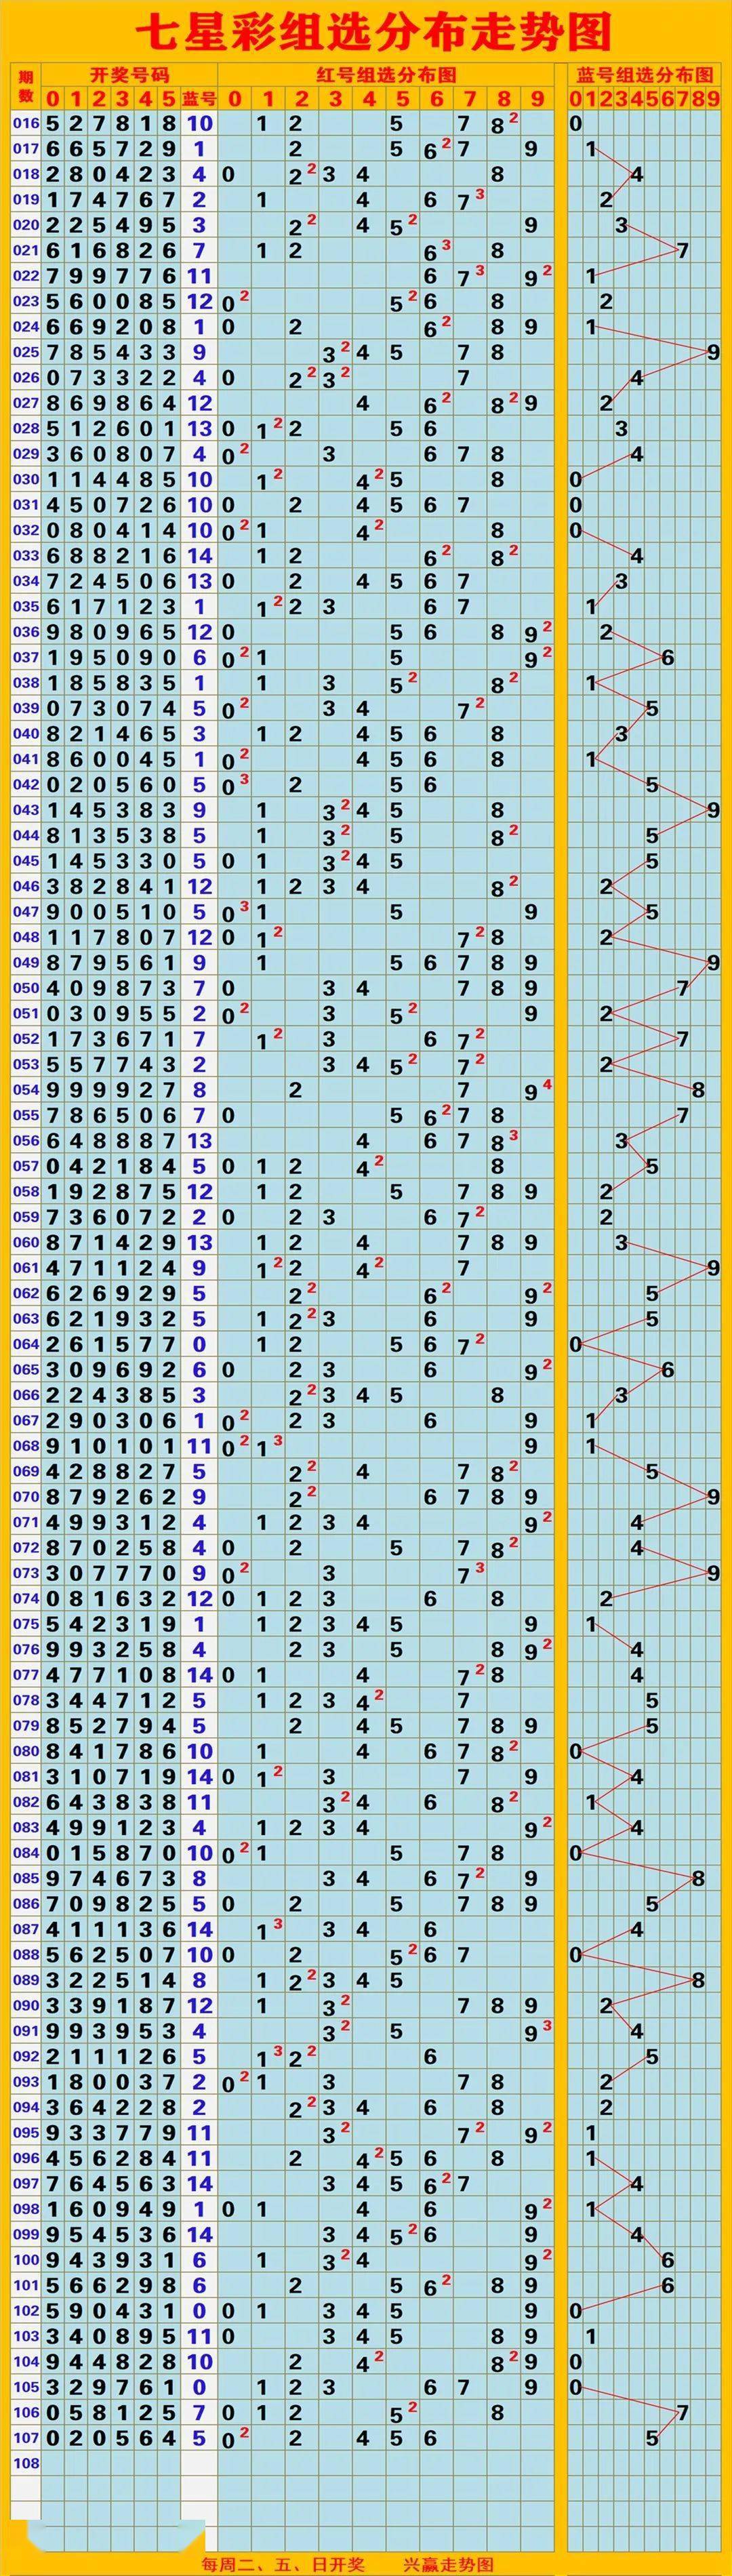732x2576 pixels.
Task: Click blue distribution 8 in row 089
Action: pos(698,1980)
